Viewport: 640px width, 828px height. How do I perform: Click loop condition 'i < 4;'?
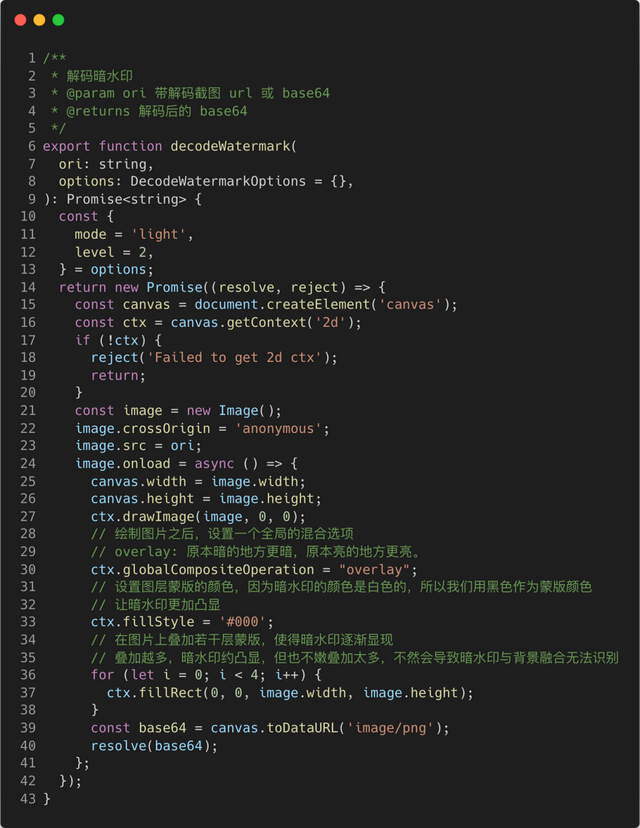[x=242, y=675]
